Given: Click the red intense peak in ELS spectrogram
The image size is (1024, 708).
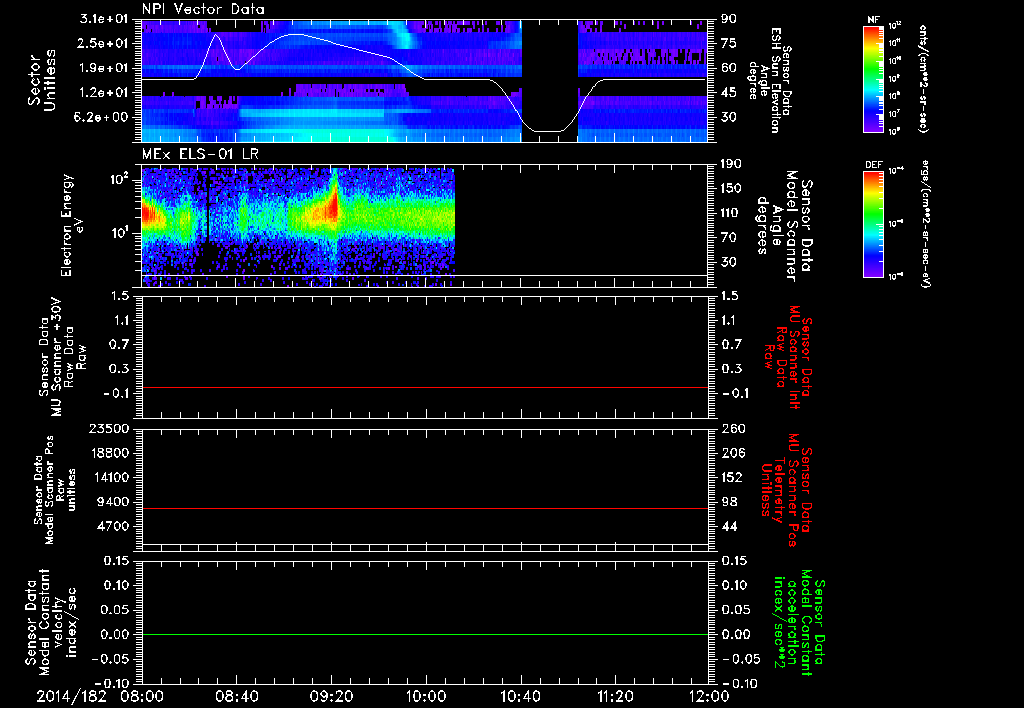Looking at the screenshot, I should 334,206.
